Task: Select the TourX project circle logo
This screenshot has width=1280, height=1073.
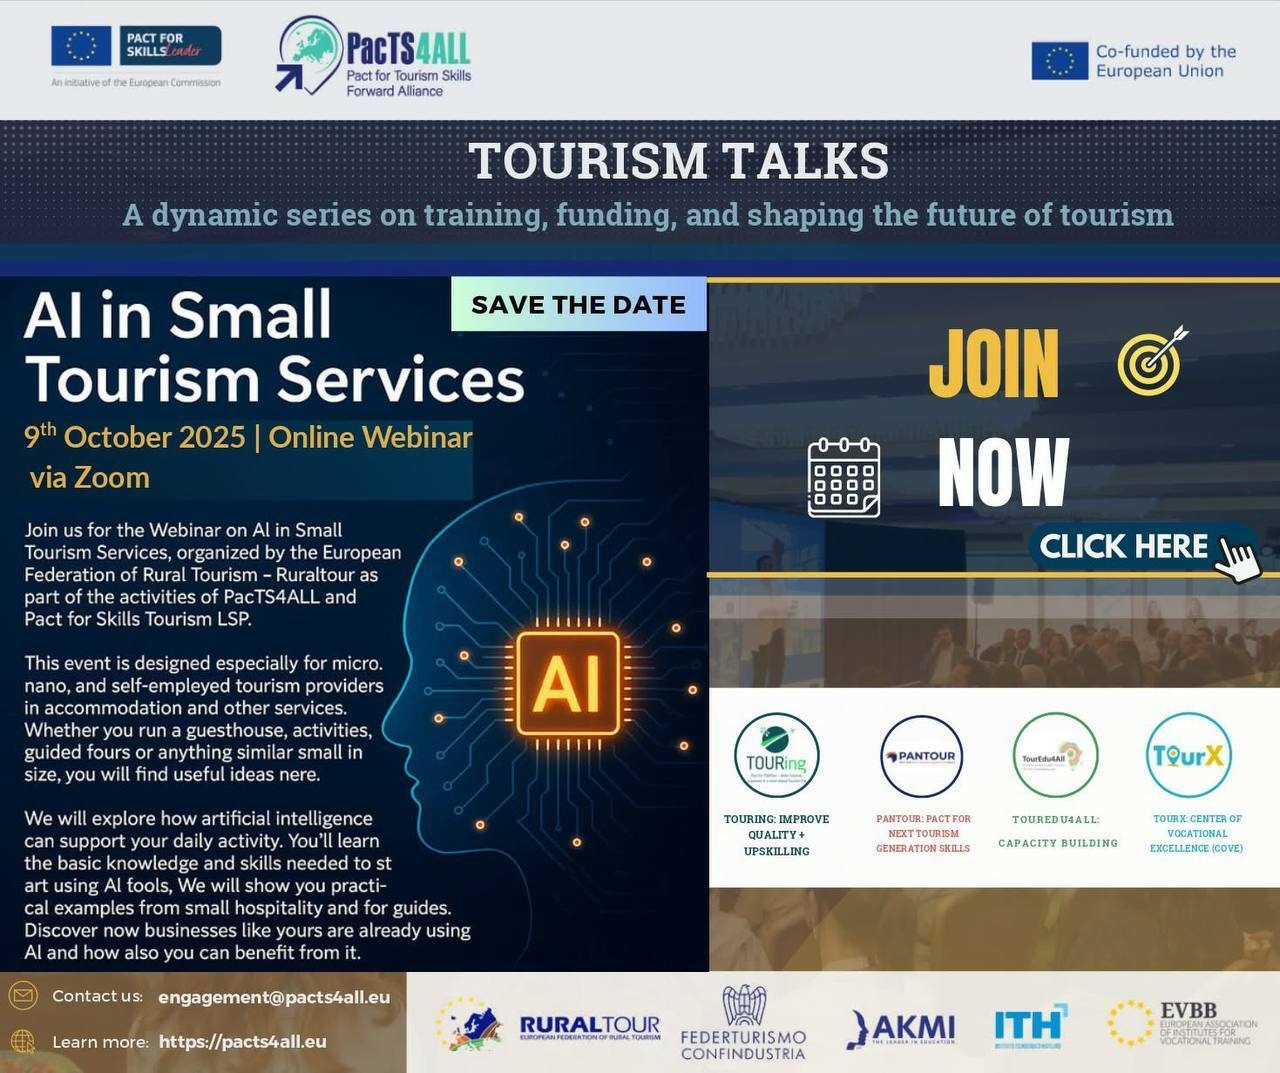Action: [1188, 756]
